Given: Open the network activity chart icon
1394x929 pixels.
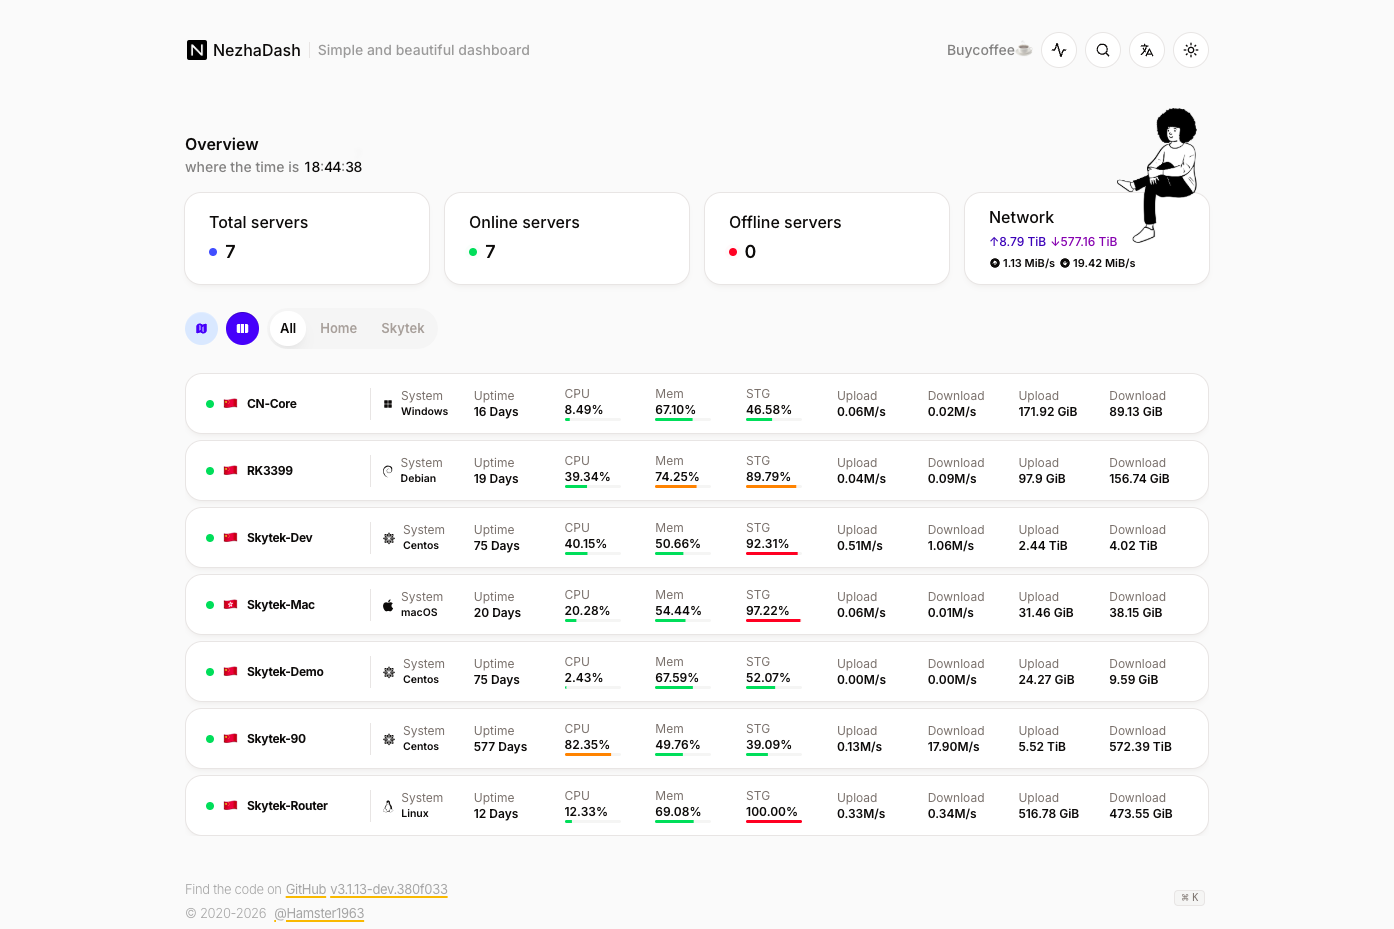Looking at the screenshot, I should (x=1059, y=50).
